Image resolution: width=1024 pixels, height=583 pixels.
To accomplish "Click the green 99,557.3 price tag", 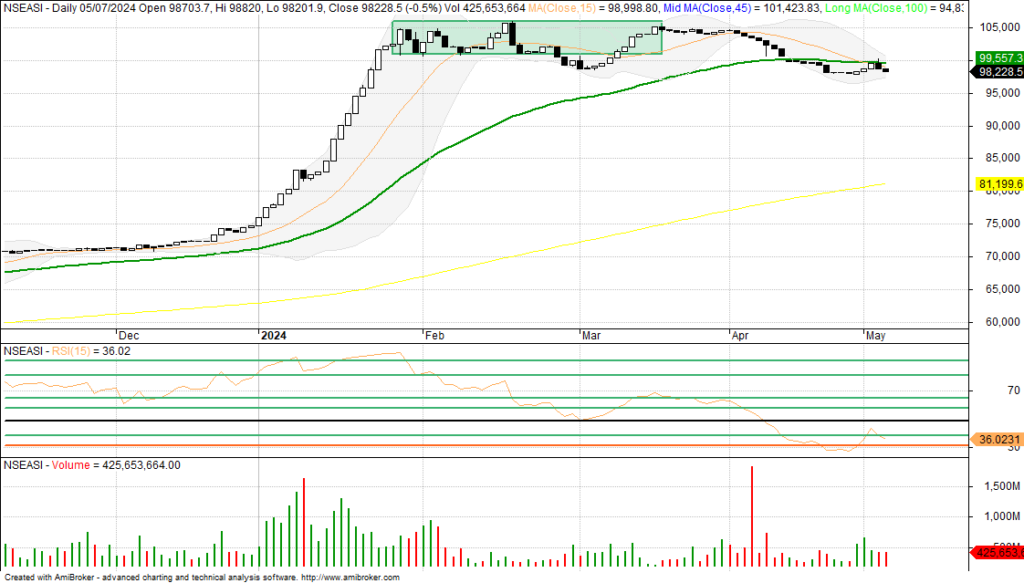I will (996, 58).
